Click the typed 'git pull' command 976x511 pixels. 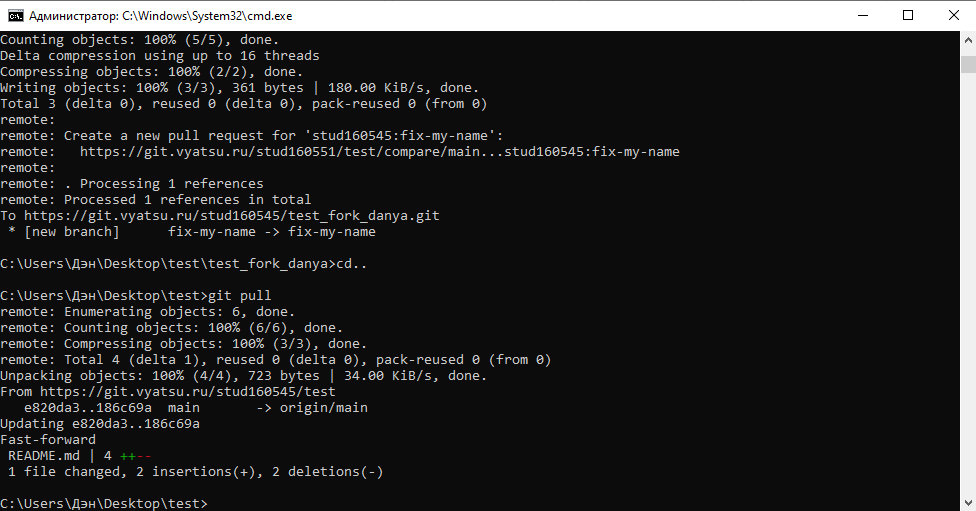(239, 296)
